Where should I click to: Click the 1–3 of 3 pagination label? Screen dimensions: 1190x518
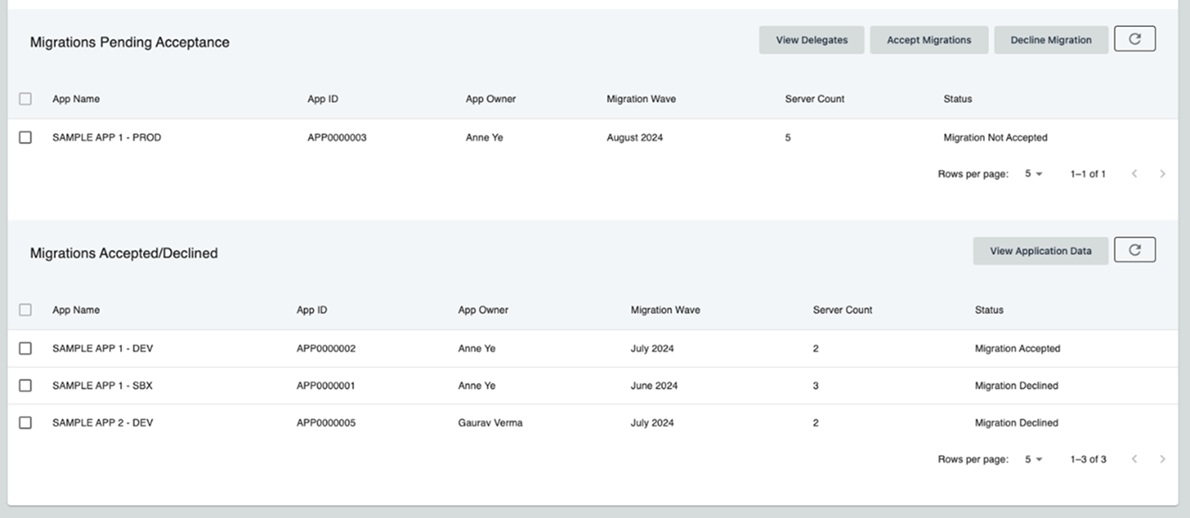pos(1088,459)
